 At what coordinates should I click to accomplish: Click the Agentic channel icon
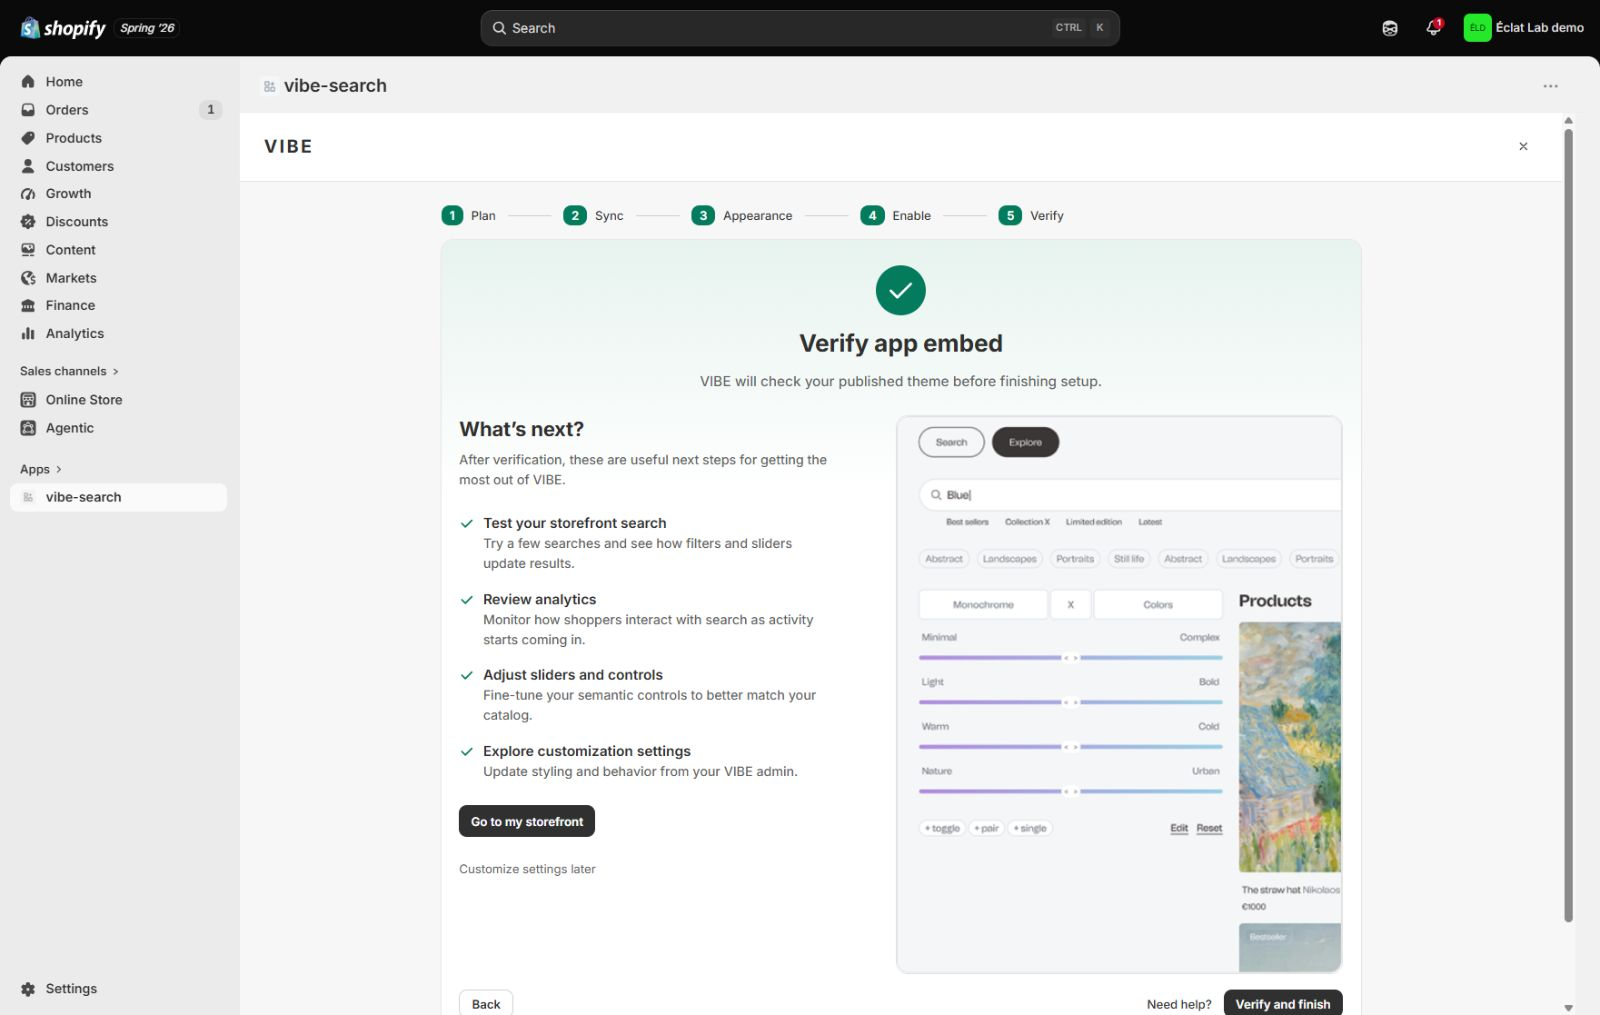28,428
